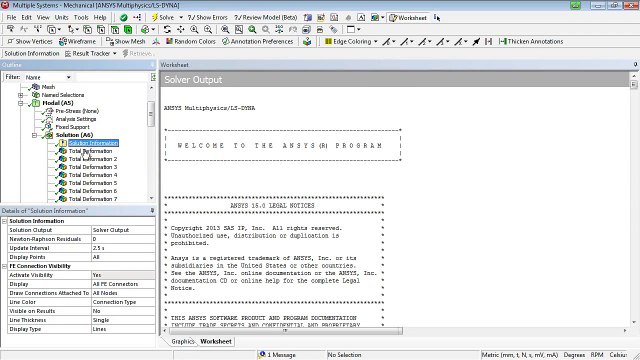
Task: Click the Solution Information toolbar button
Action: click(32, 53)
